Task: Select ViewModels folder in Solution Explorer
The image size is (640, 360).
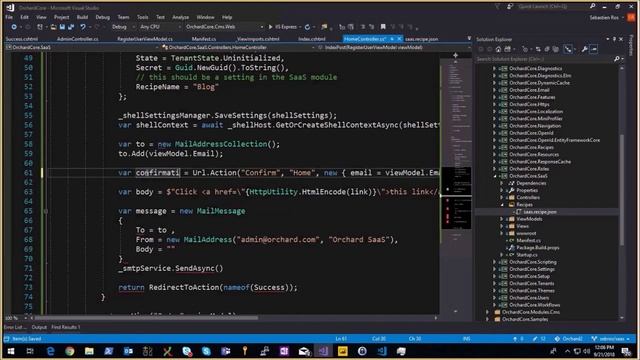Action: click(x=529, y=219)
